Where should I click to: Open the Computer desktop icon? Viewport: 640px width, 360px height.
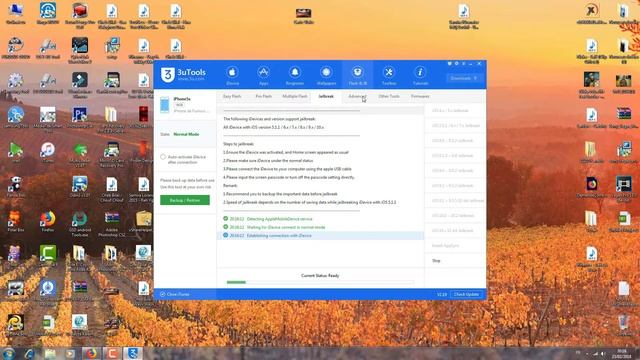point(16,13)
